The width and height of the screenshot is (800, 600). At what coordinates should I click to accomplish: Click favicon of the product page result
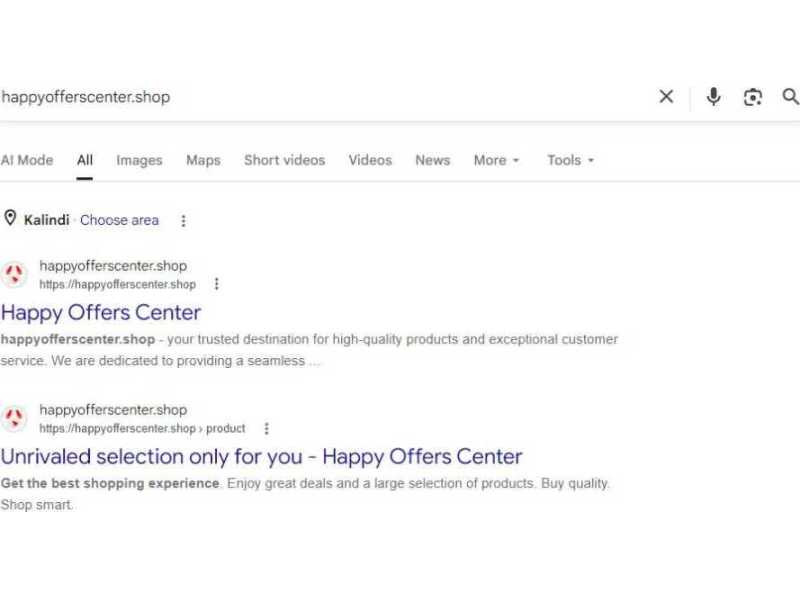(x=14, y=418)
